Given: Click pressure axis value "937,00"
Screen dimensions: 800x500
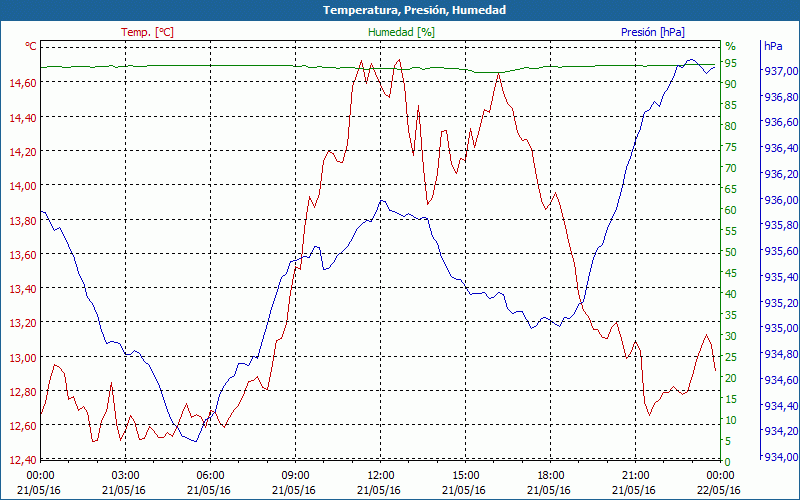Looking at the screenshot, I should point(780,71).
